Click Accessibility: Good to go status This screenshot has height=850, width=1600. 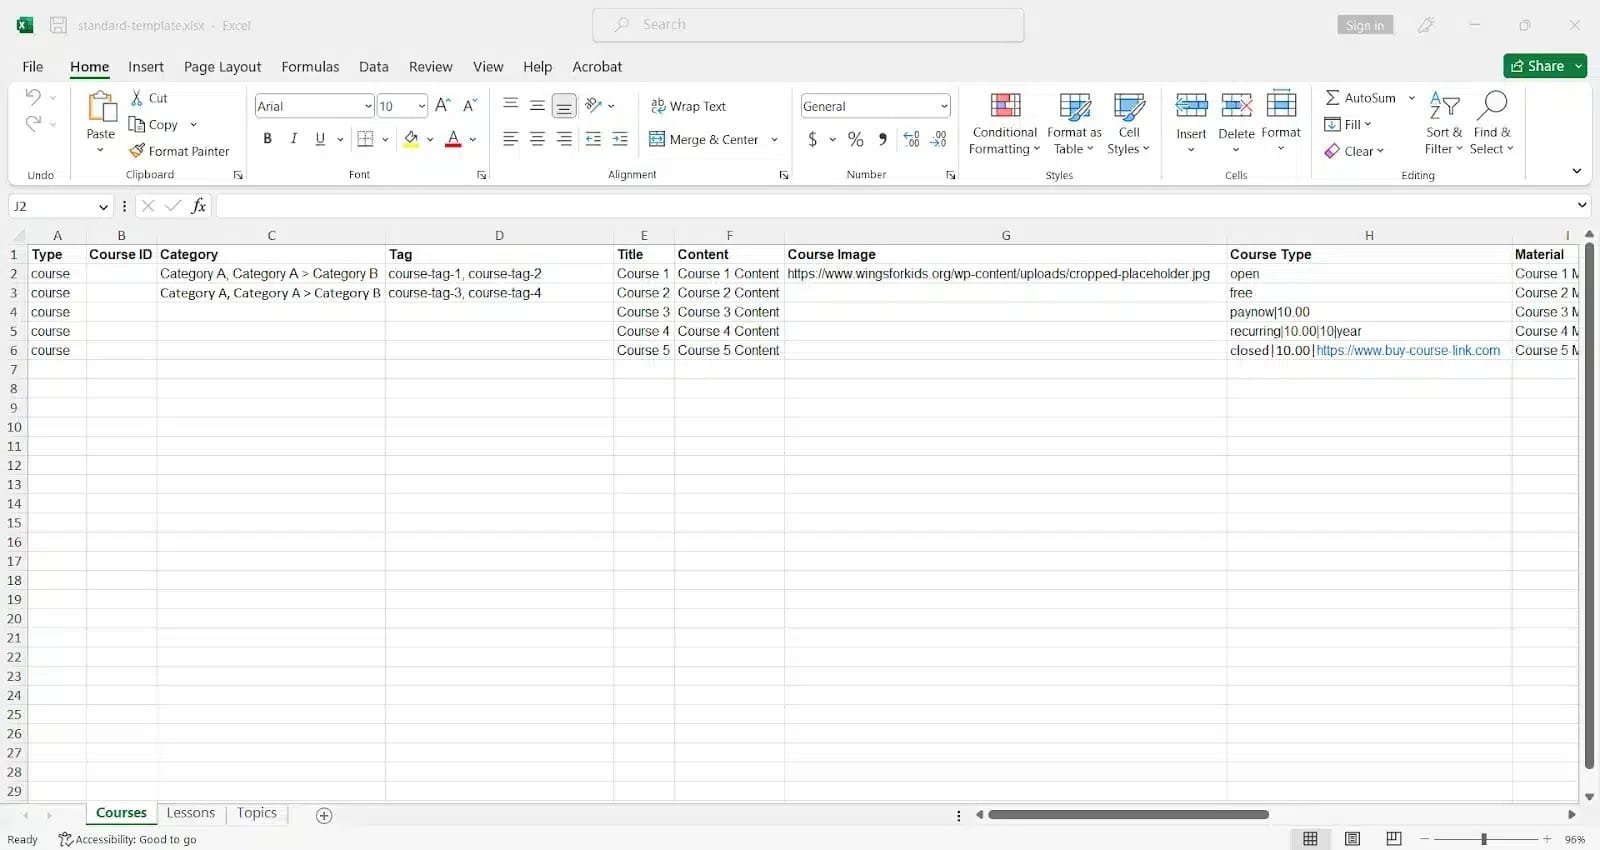click(x=127, y=839)
